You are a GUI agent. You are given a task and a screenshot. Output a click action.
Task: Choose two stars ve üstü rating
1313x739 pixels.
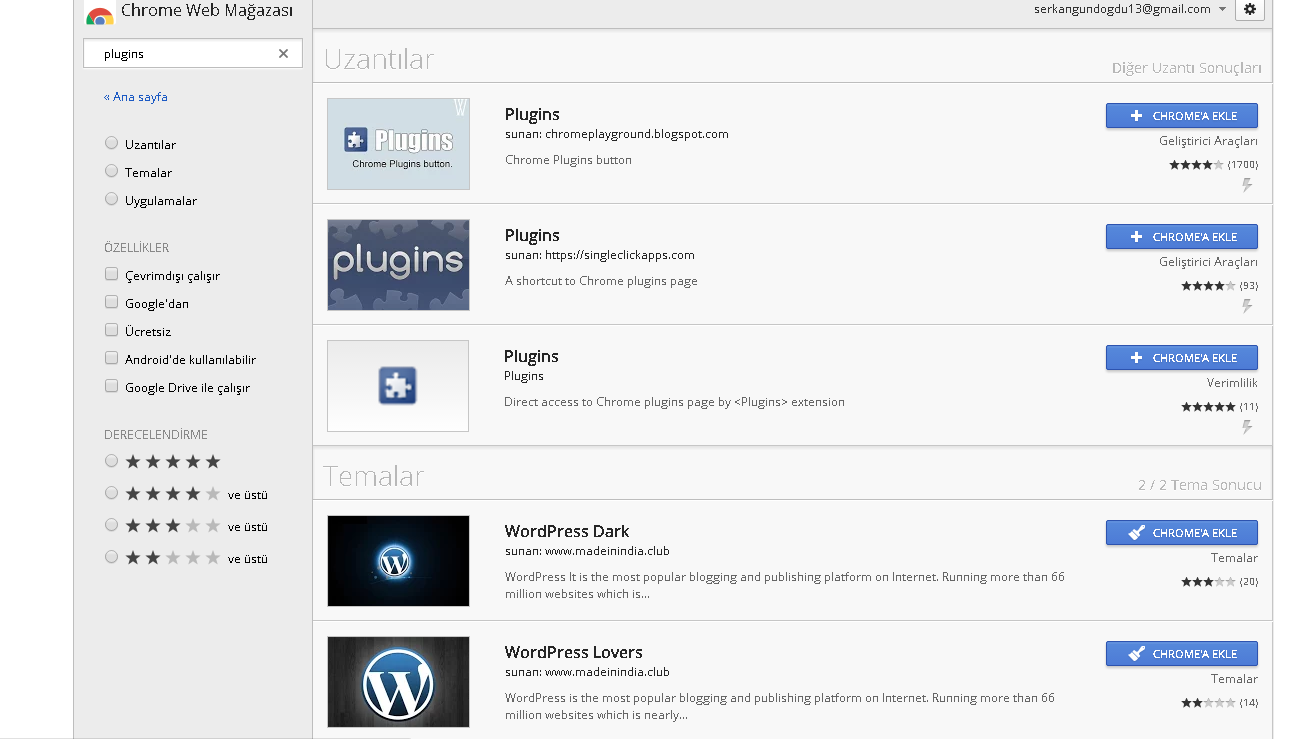pyautogui.click(x=111, y=557)
